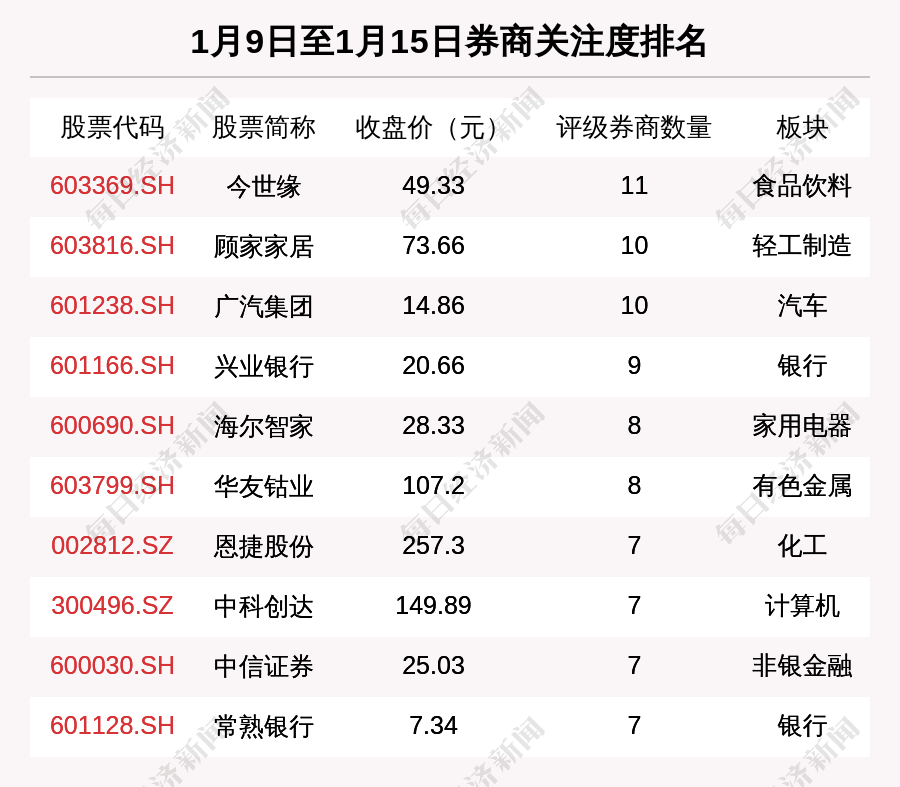The height and width of the screenshot is (787, 900).
Task: Select stock name 广汽集团
Action: [263, 306]
